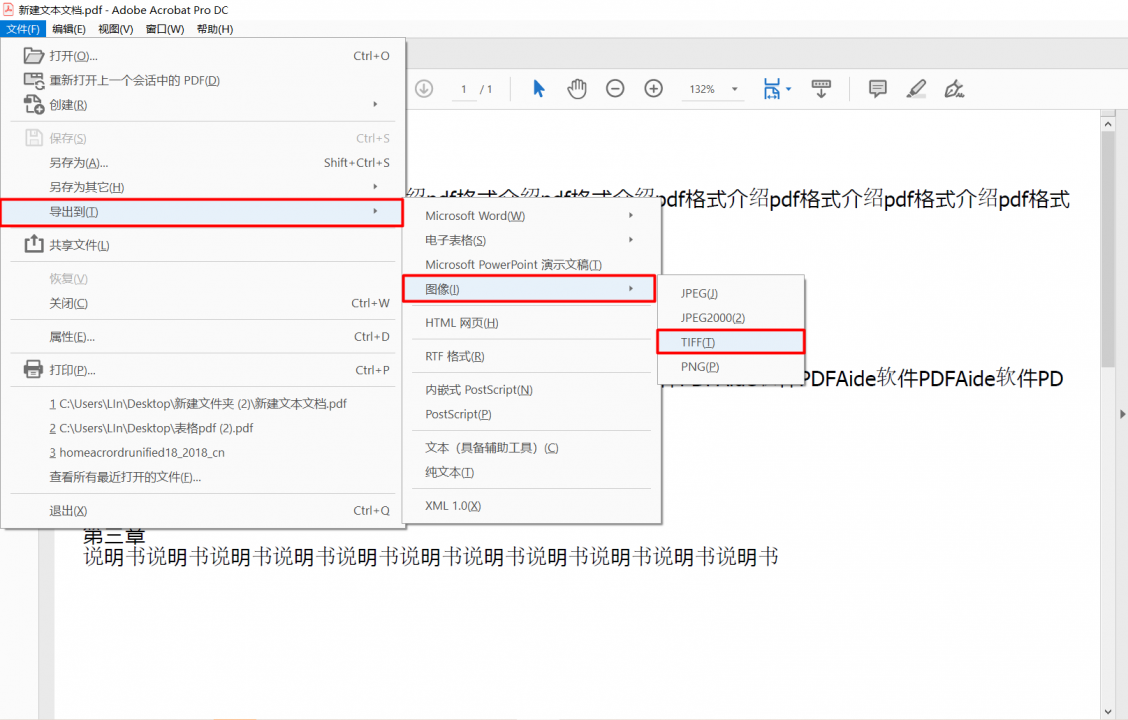
Task: Export to RTF 格式(R)
Action: coord(531,356)
